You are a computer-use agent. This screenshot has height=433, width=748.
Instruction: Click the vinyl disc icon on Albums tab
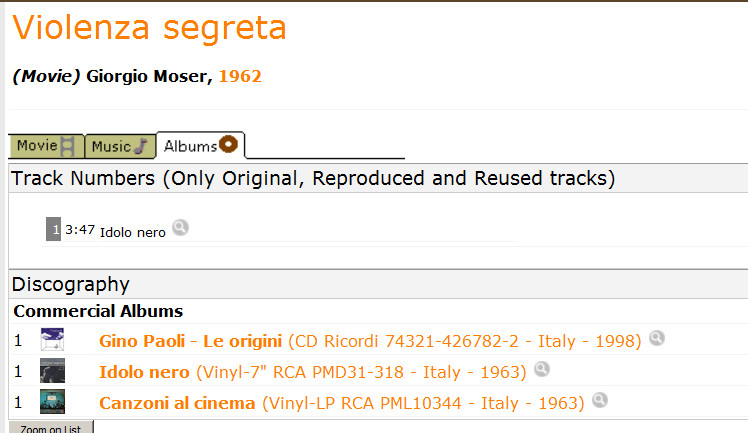pos(228,144)
